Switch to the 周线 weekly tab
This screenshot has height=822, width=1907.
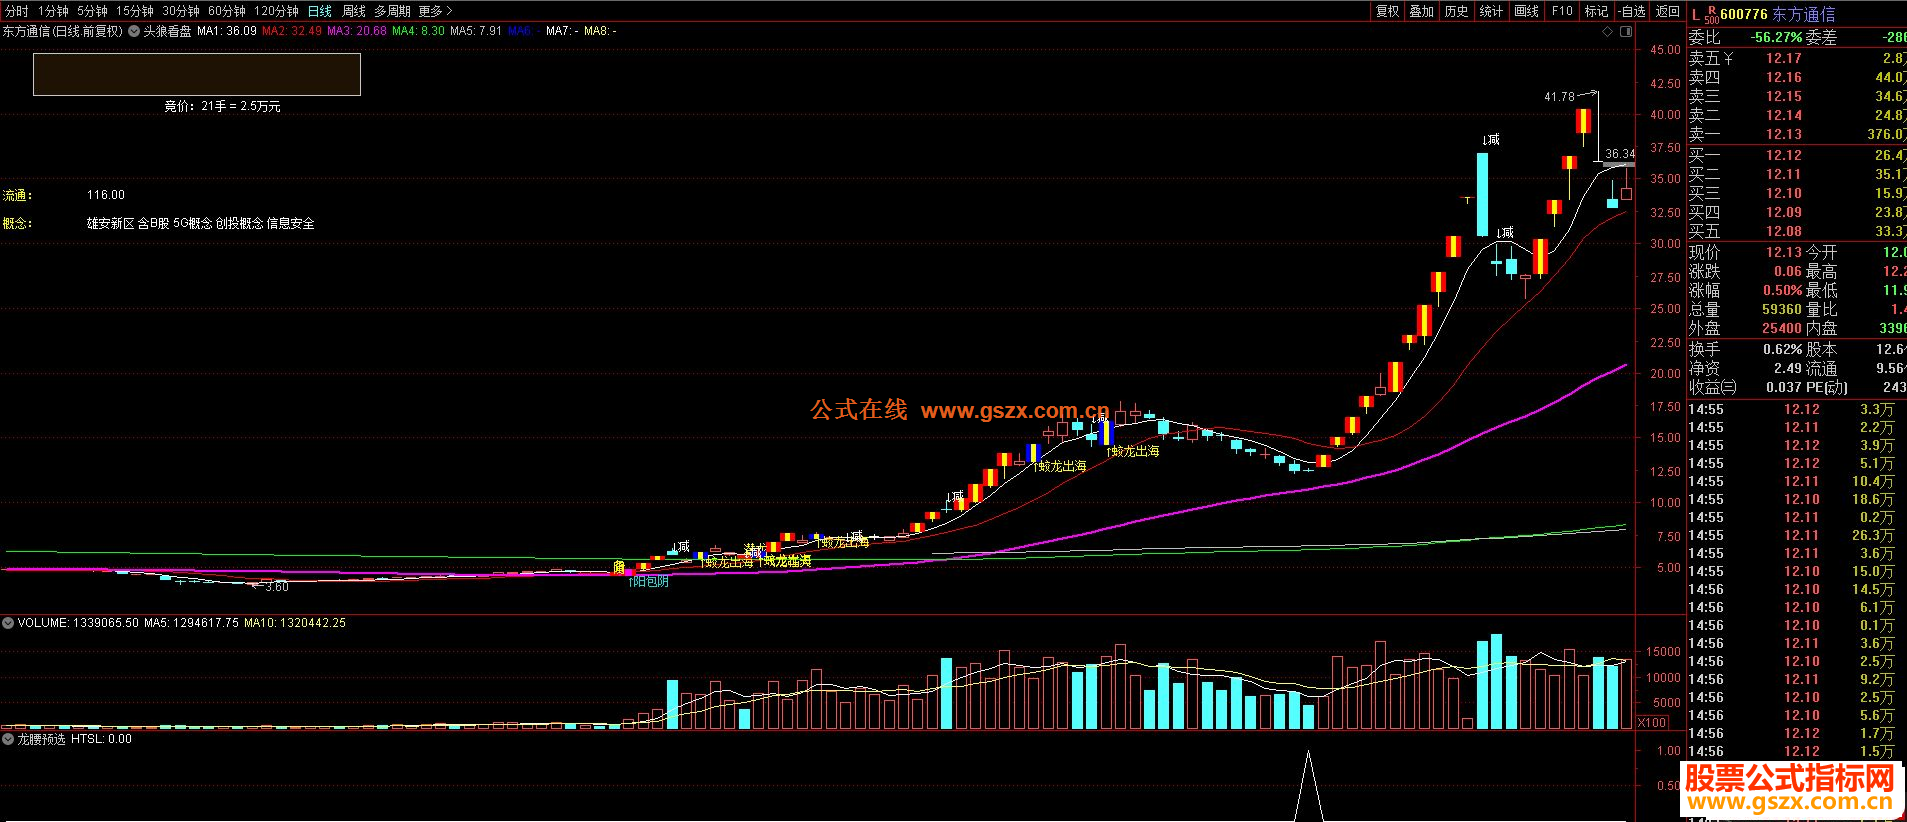tap(354, 11)
